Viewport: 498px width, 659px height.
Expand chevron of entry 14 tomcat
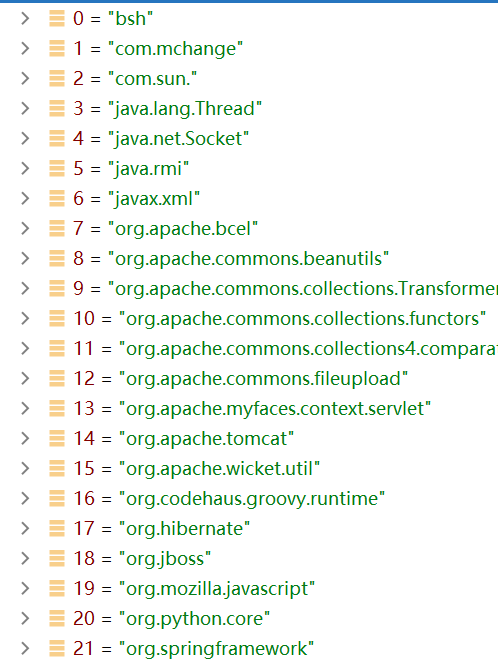coord(25,438)
